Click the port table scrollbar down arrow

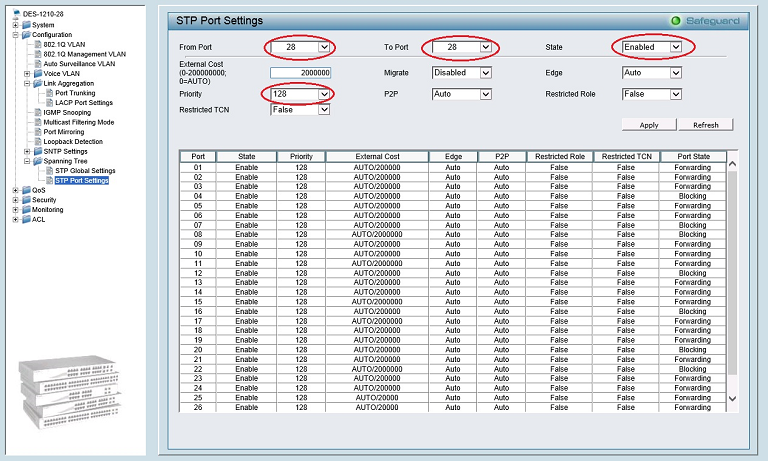732,398
